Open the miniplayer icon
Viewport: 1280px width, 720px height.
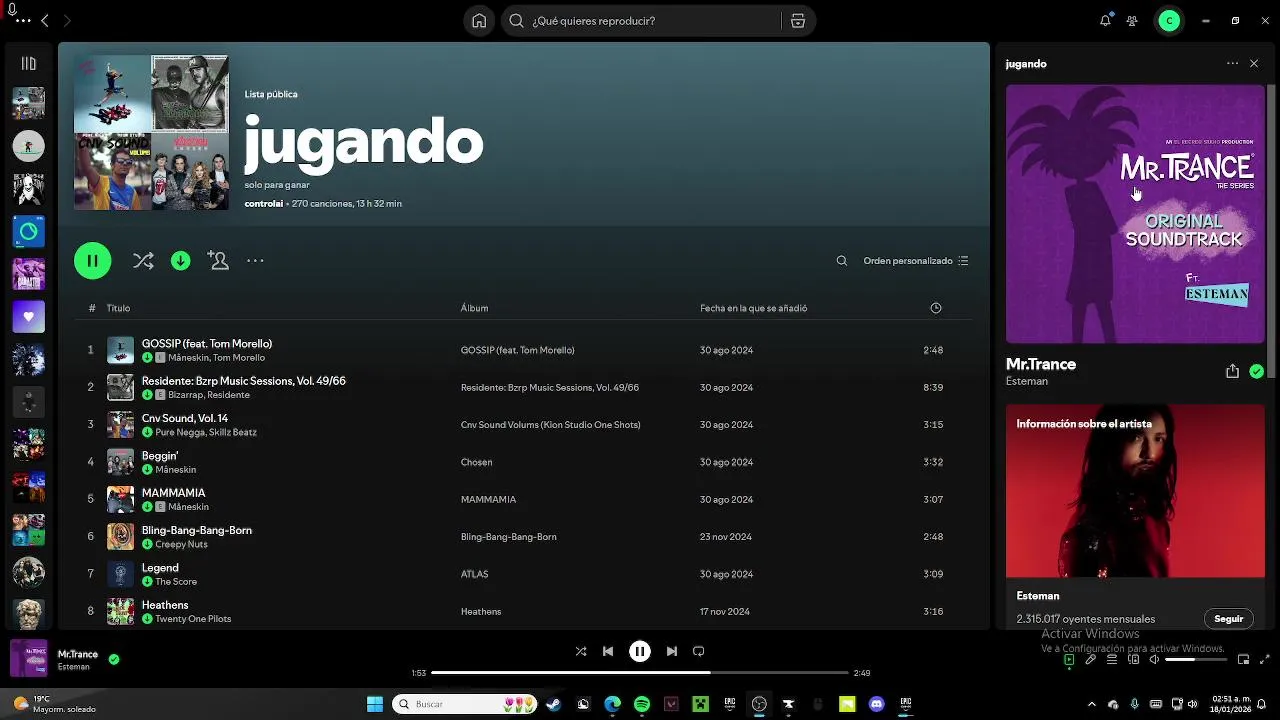click(1243, 660)
